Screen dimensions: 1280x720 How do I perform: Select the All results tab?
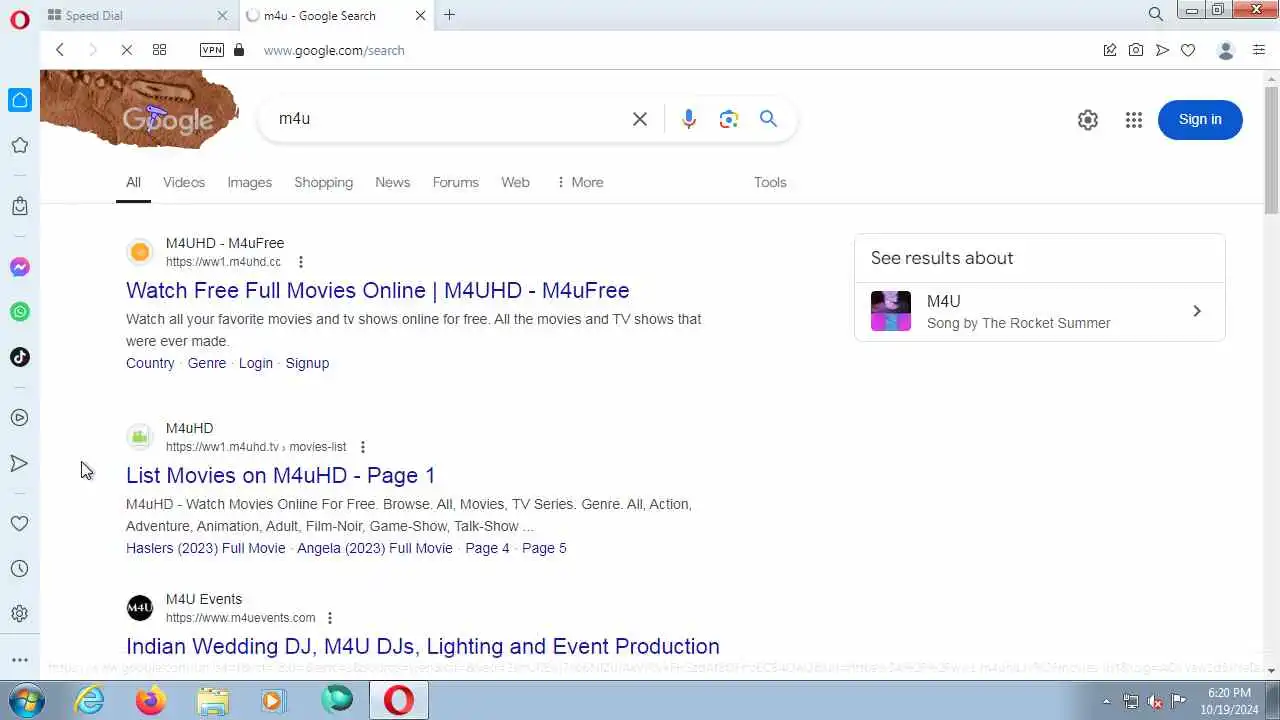[133, 182]
